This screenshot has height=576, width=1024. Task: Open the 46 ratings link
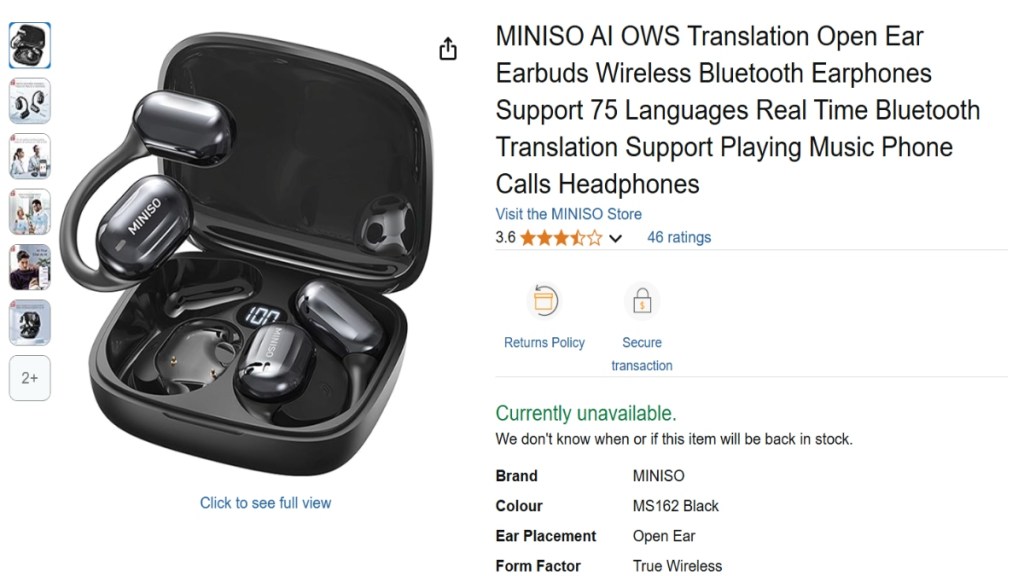point(679,238)
